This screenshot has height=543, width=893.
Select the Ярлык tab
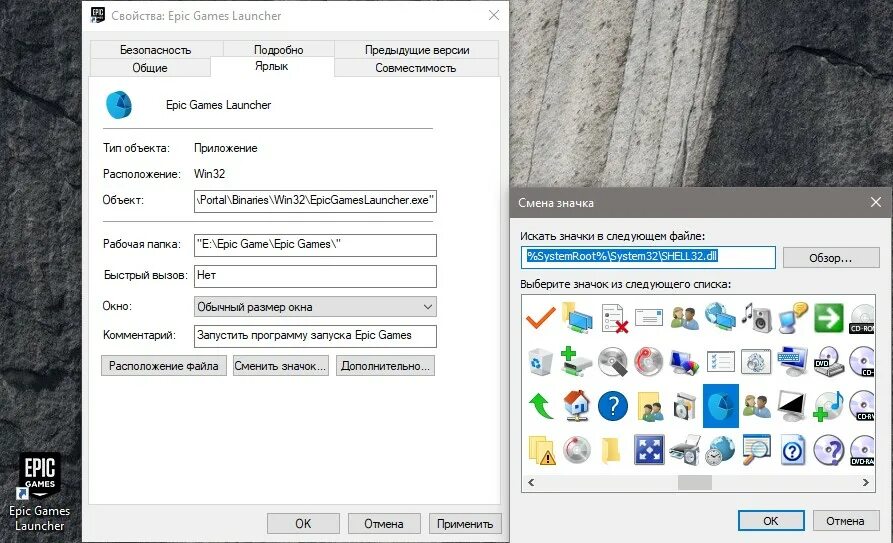(272, 66)
